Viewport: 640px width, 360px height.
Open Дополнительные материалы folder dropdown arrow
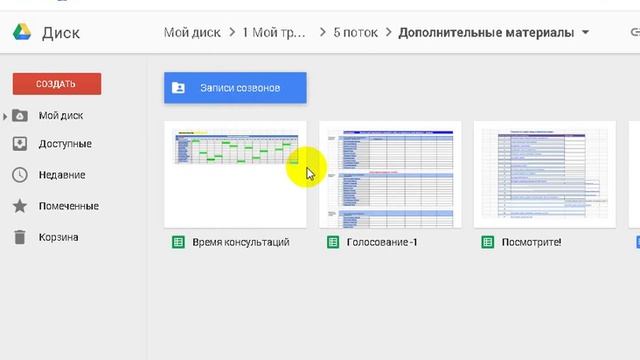click(x=585, y=32)
